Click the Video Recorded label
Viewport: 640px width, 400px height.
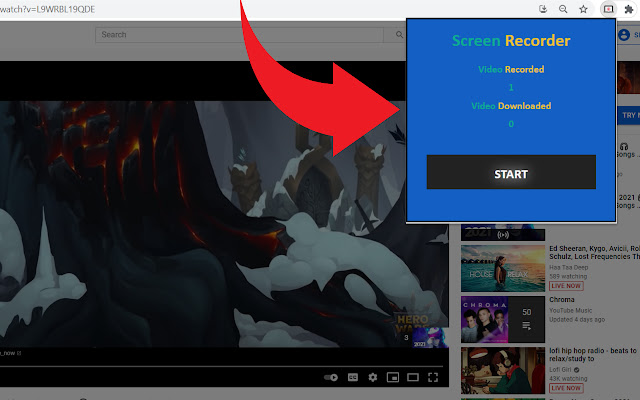511,69
